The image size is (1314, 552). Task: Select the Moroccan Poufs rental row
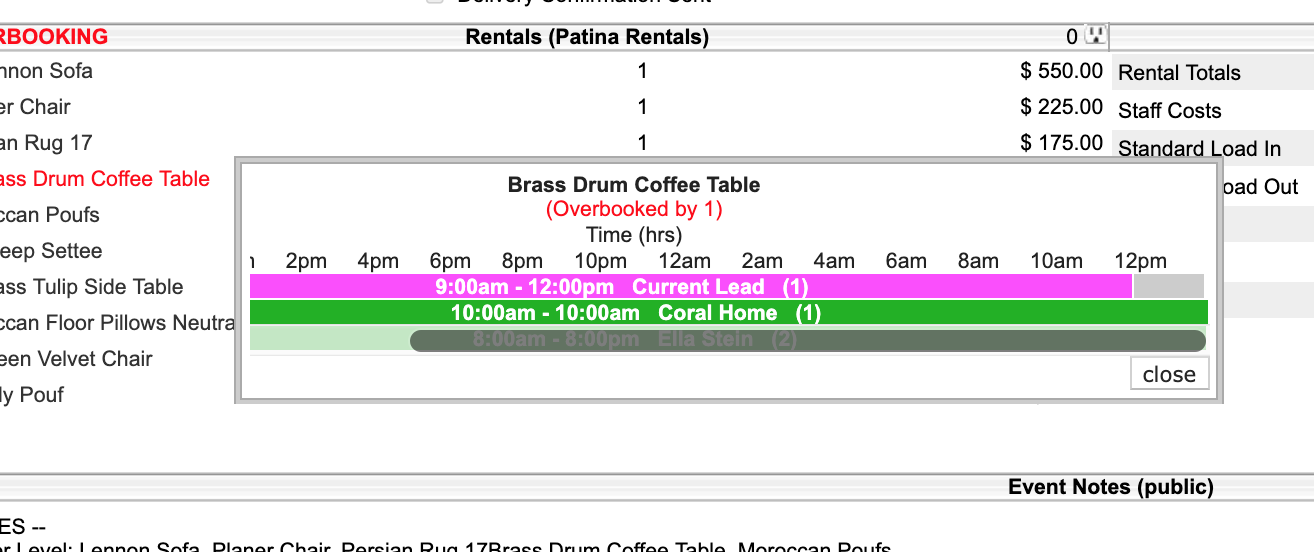[x=50, y=215]
